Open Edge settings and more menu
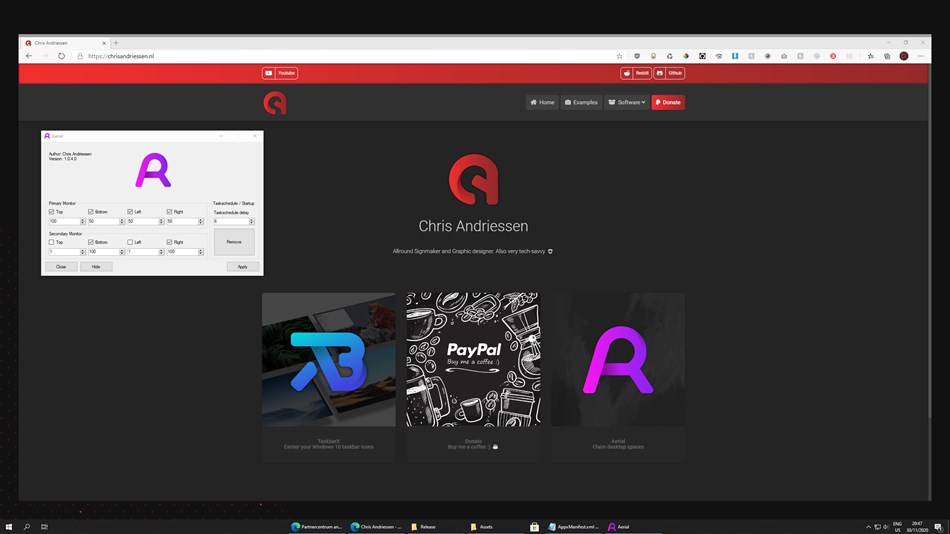950x534 pixels. (921, 56)
